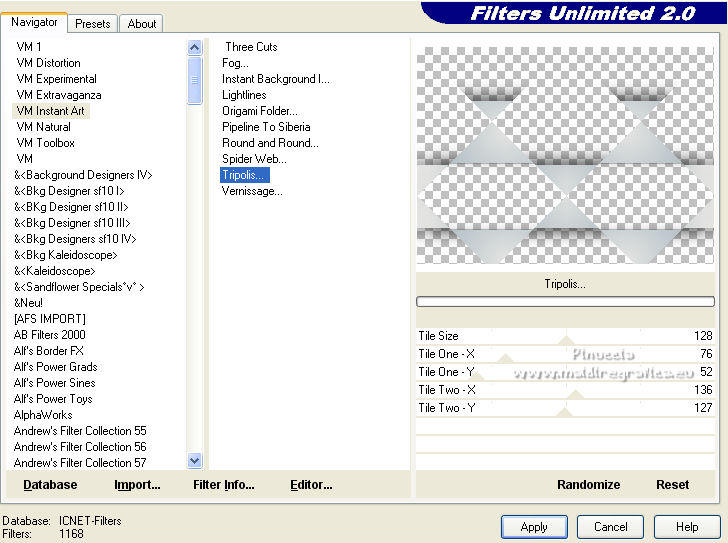Select &<Bkg Designer sf10 I> category

click(x=69, y=191)
